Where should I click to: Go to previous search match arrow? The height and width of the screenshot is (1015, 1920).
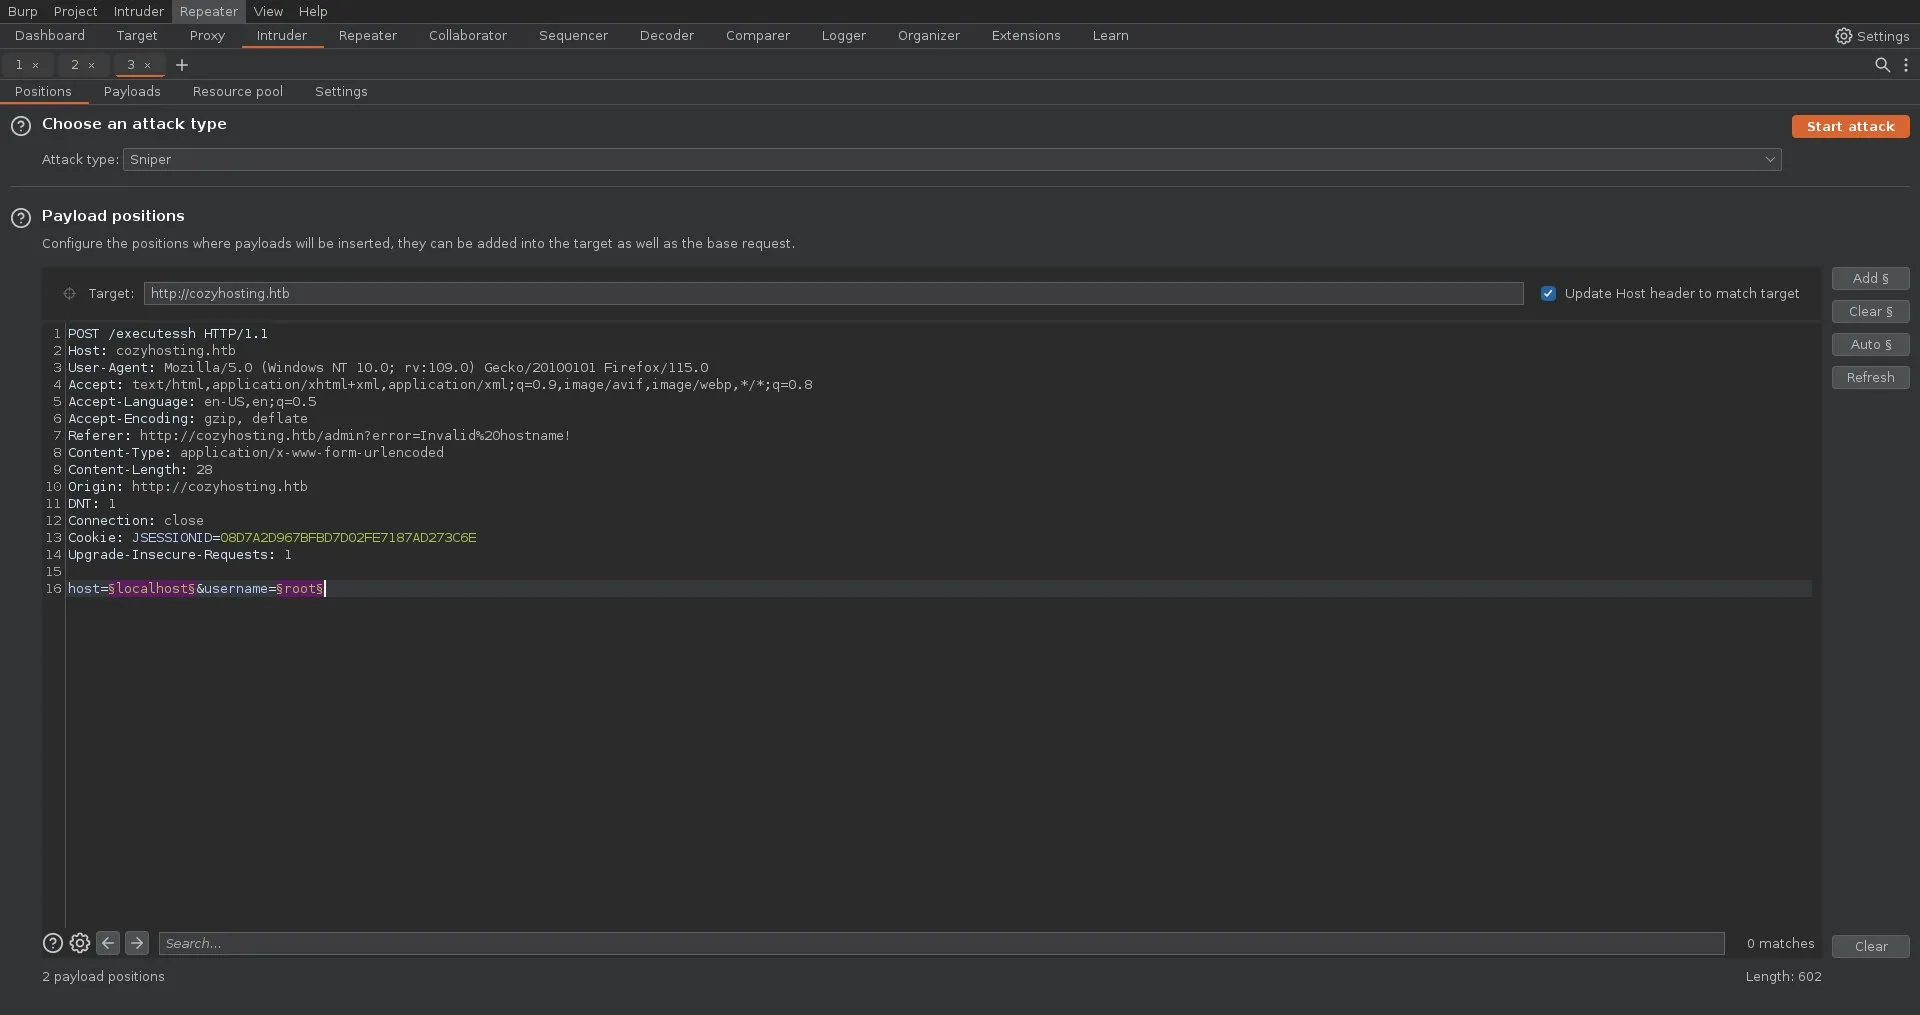(x=108, y=943)
